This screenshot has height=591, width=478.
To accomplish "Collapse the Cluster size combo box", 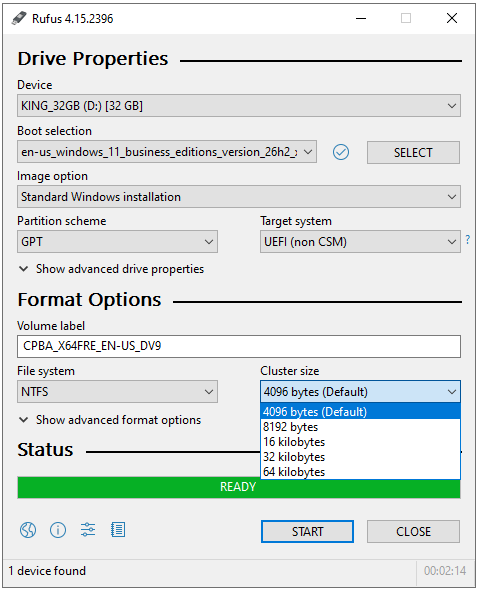I will (360, 392).
